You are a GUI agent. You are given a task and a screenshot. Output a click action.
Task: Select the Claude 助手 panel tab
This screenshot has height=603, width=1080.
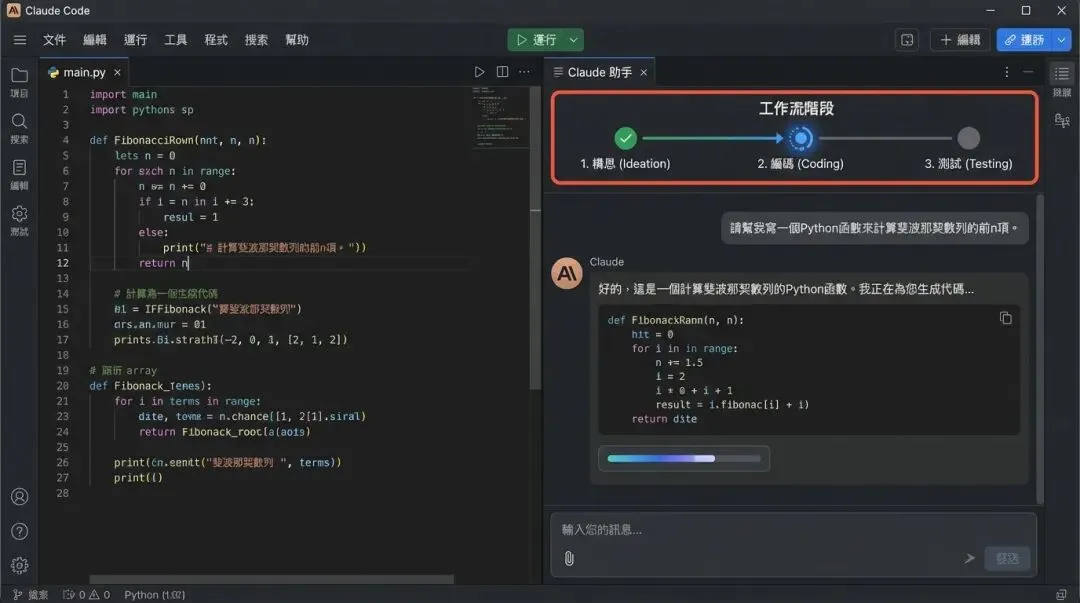[x=600, y=72]
